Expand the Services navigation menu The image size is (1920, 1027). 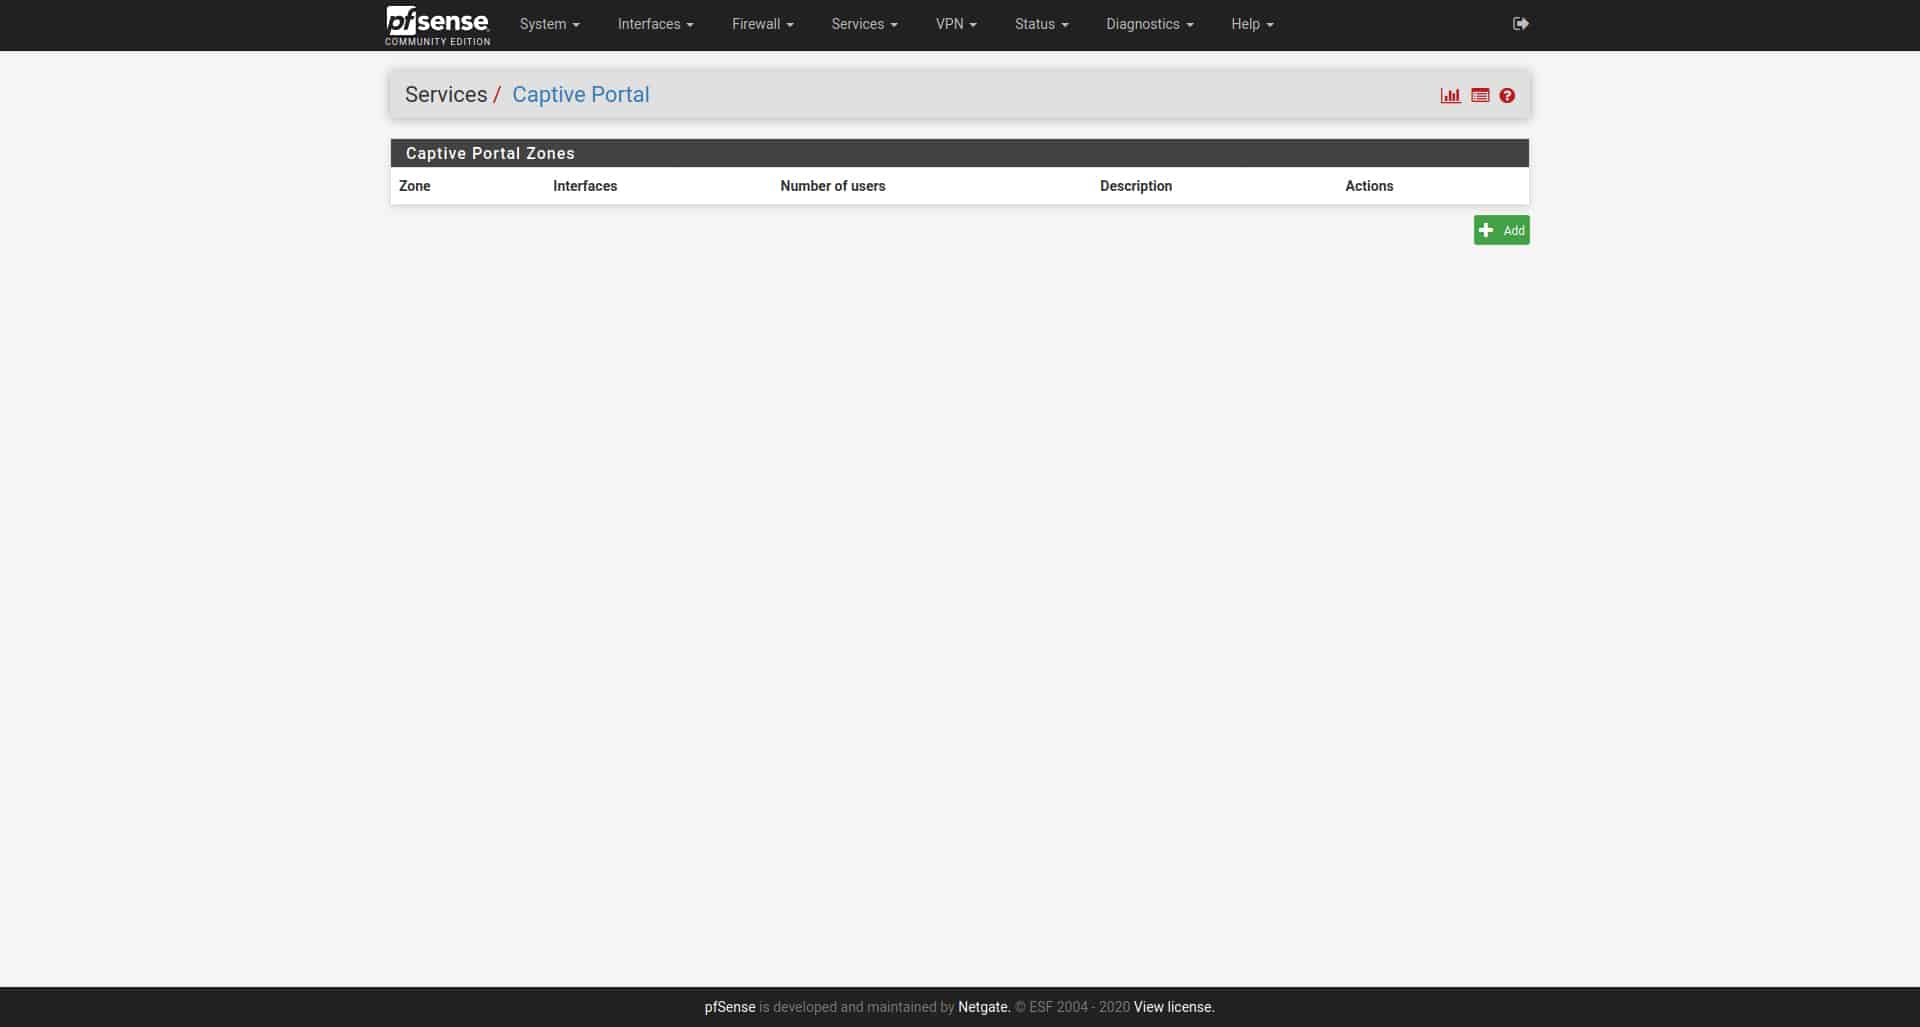(864, 24)
